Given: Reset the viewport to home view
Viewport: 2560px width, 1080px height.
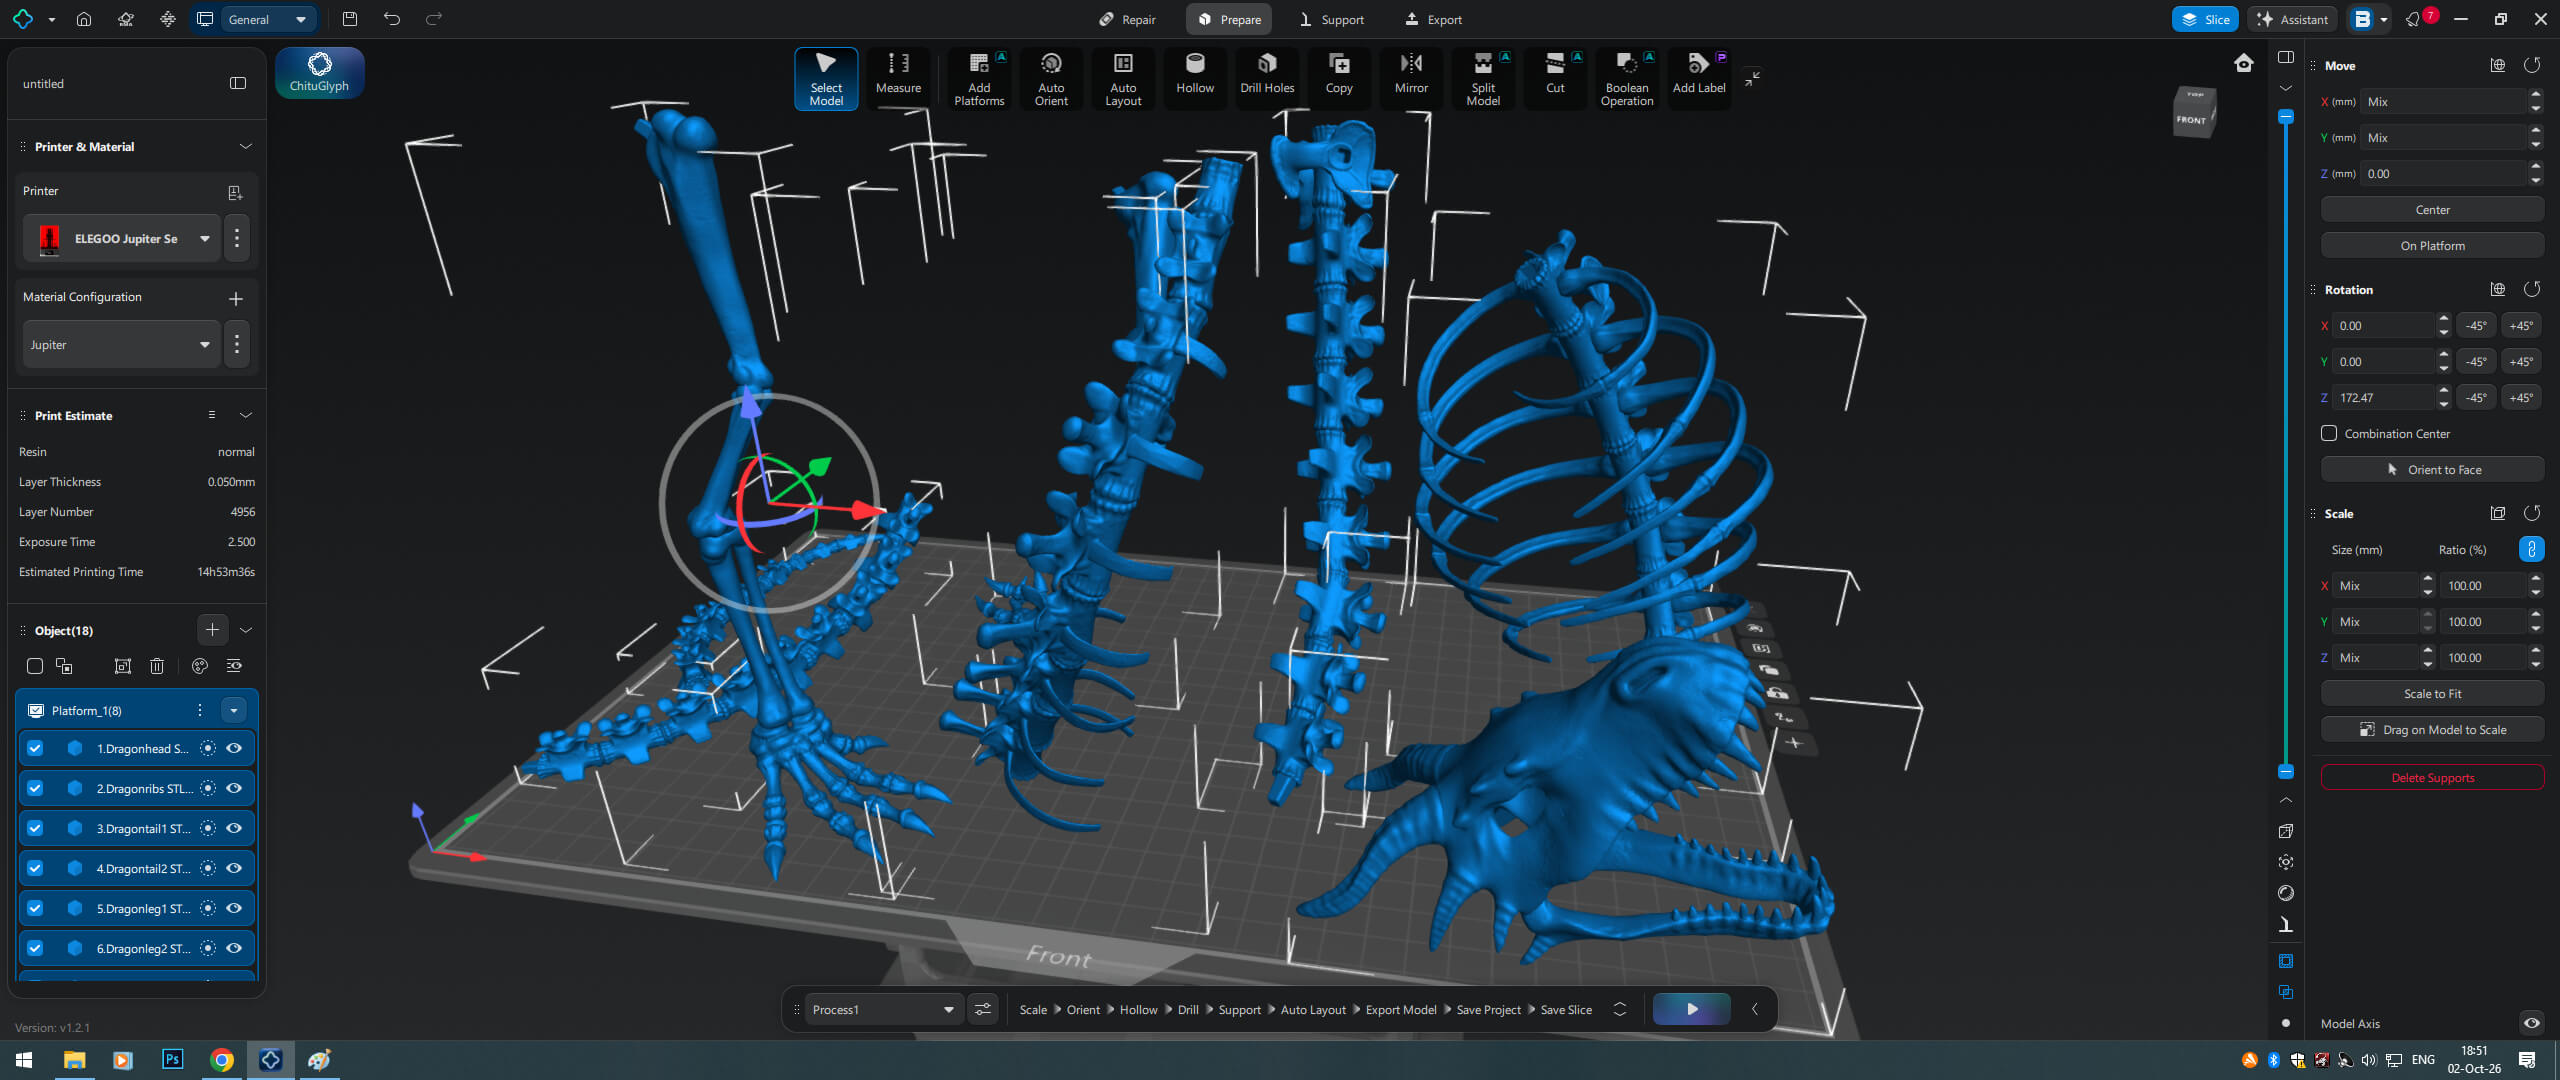Looking at the screenshot, I should (x=2244, y=63).
